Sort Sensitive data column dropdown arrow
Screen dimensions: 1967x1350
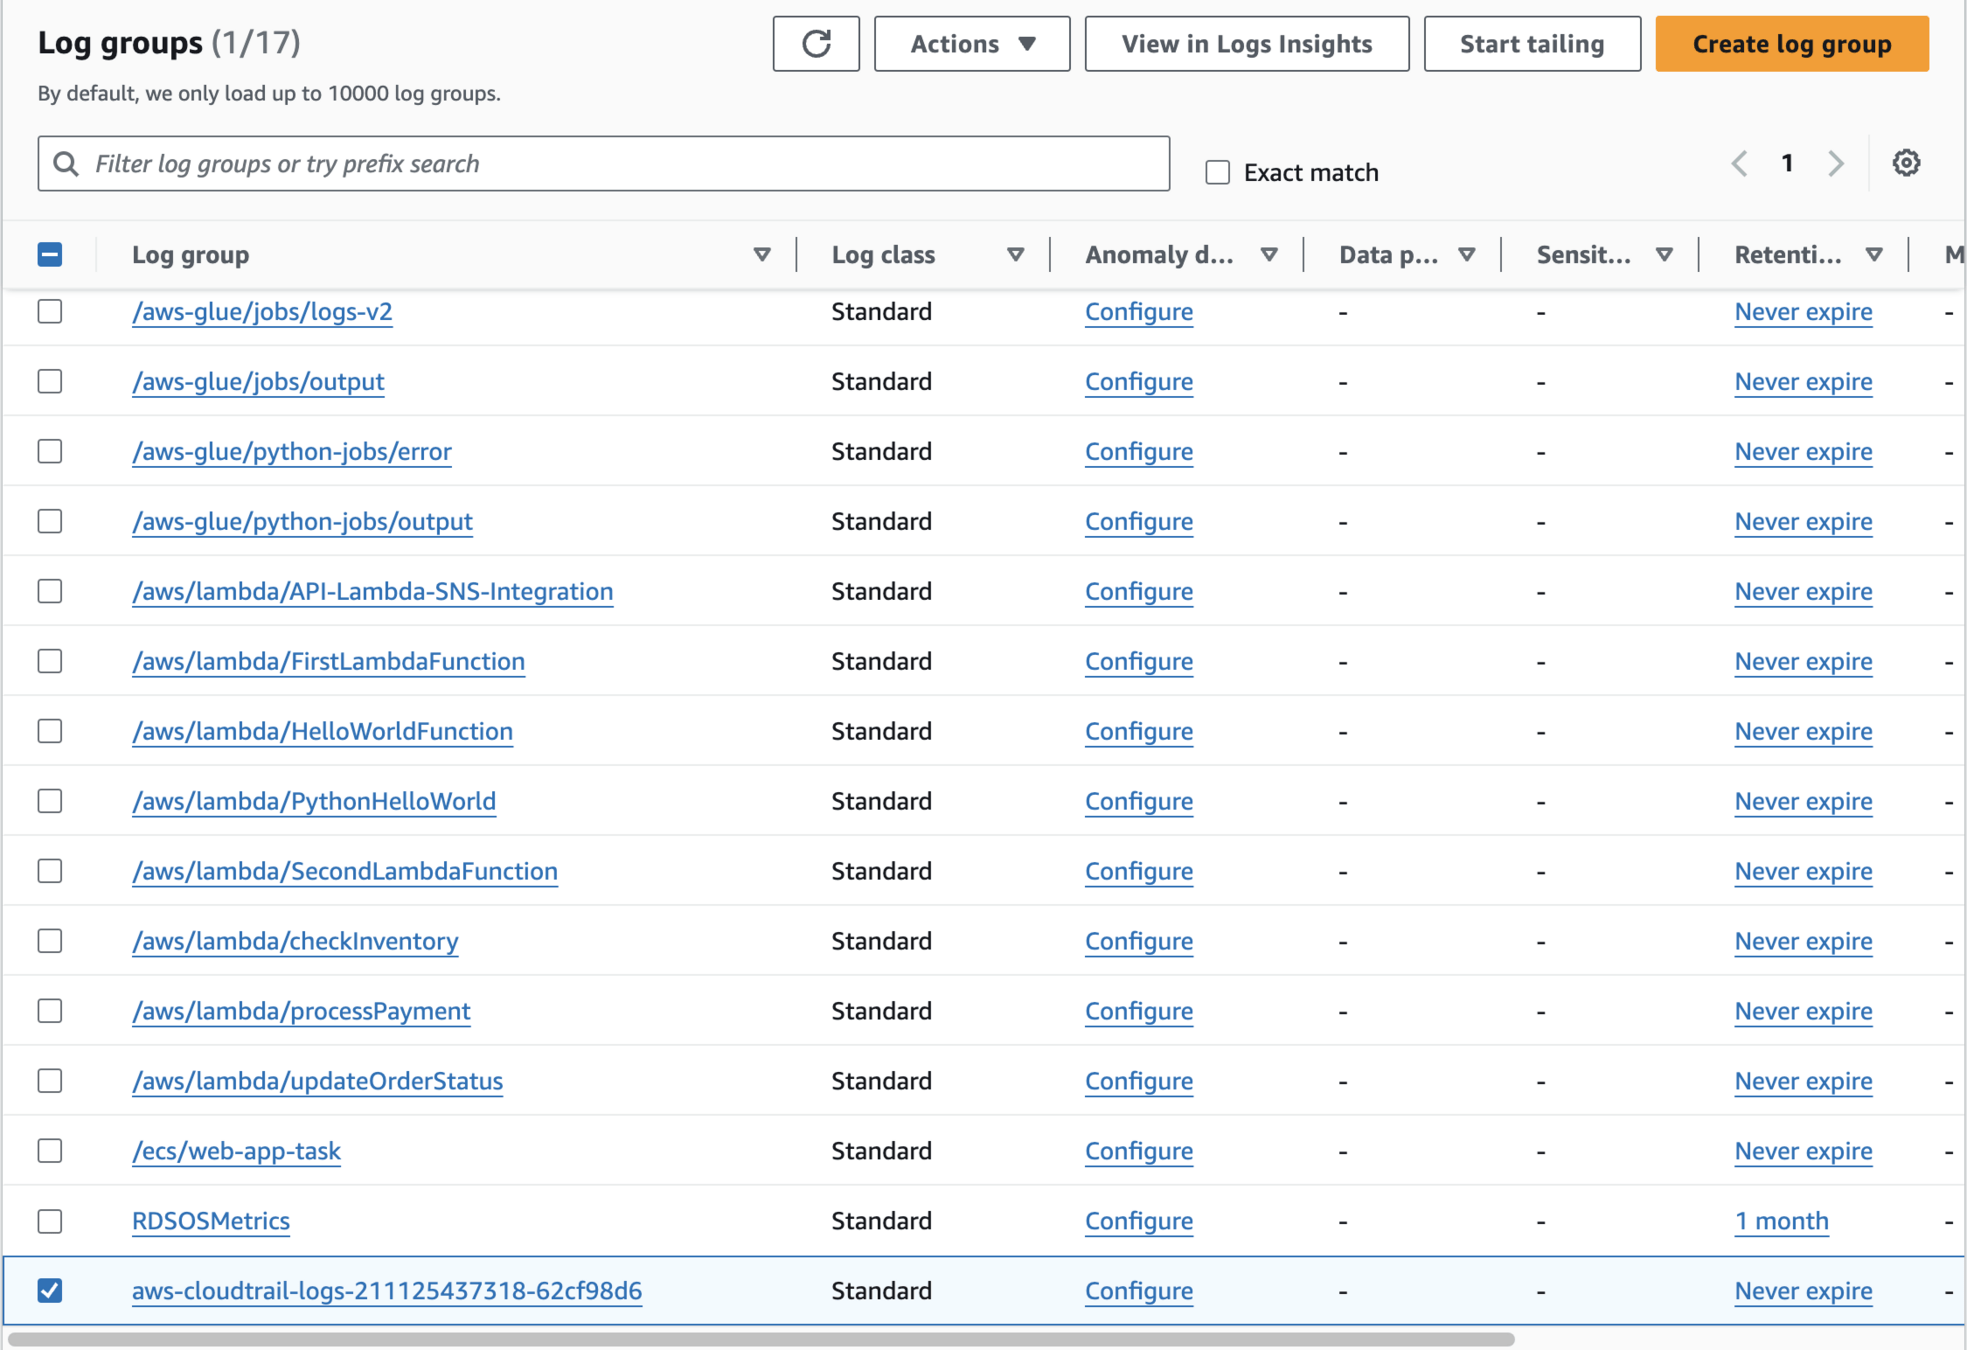1664,255
